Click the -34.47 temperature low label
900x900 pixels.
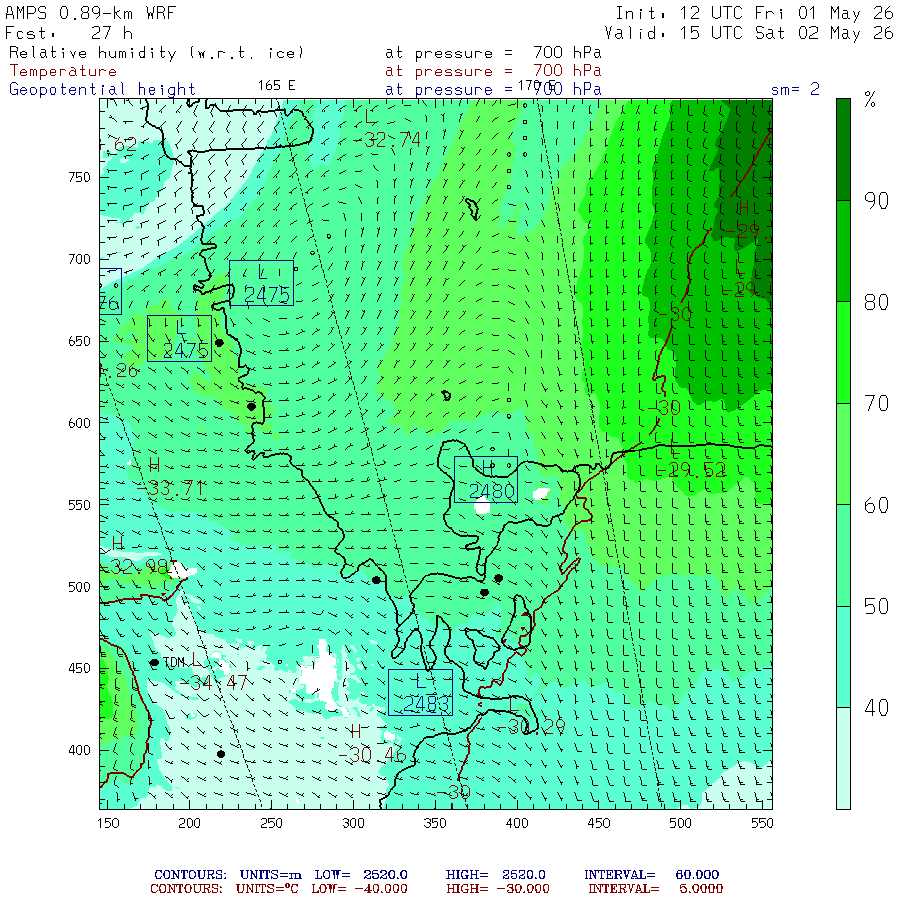click(x=214, y=682)
